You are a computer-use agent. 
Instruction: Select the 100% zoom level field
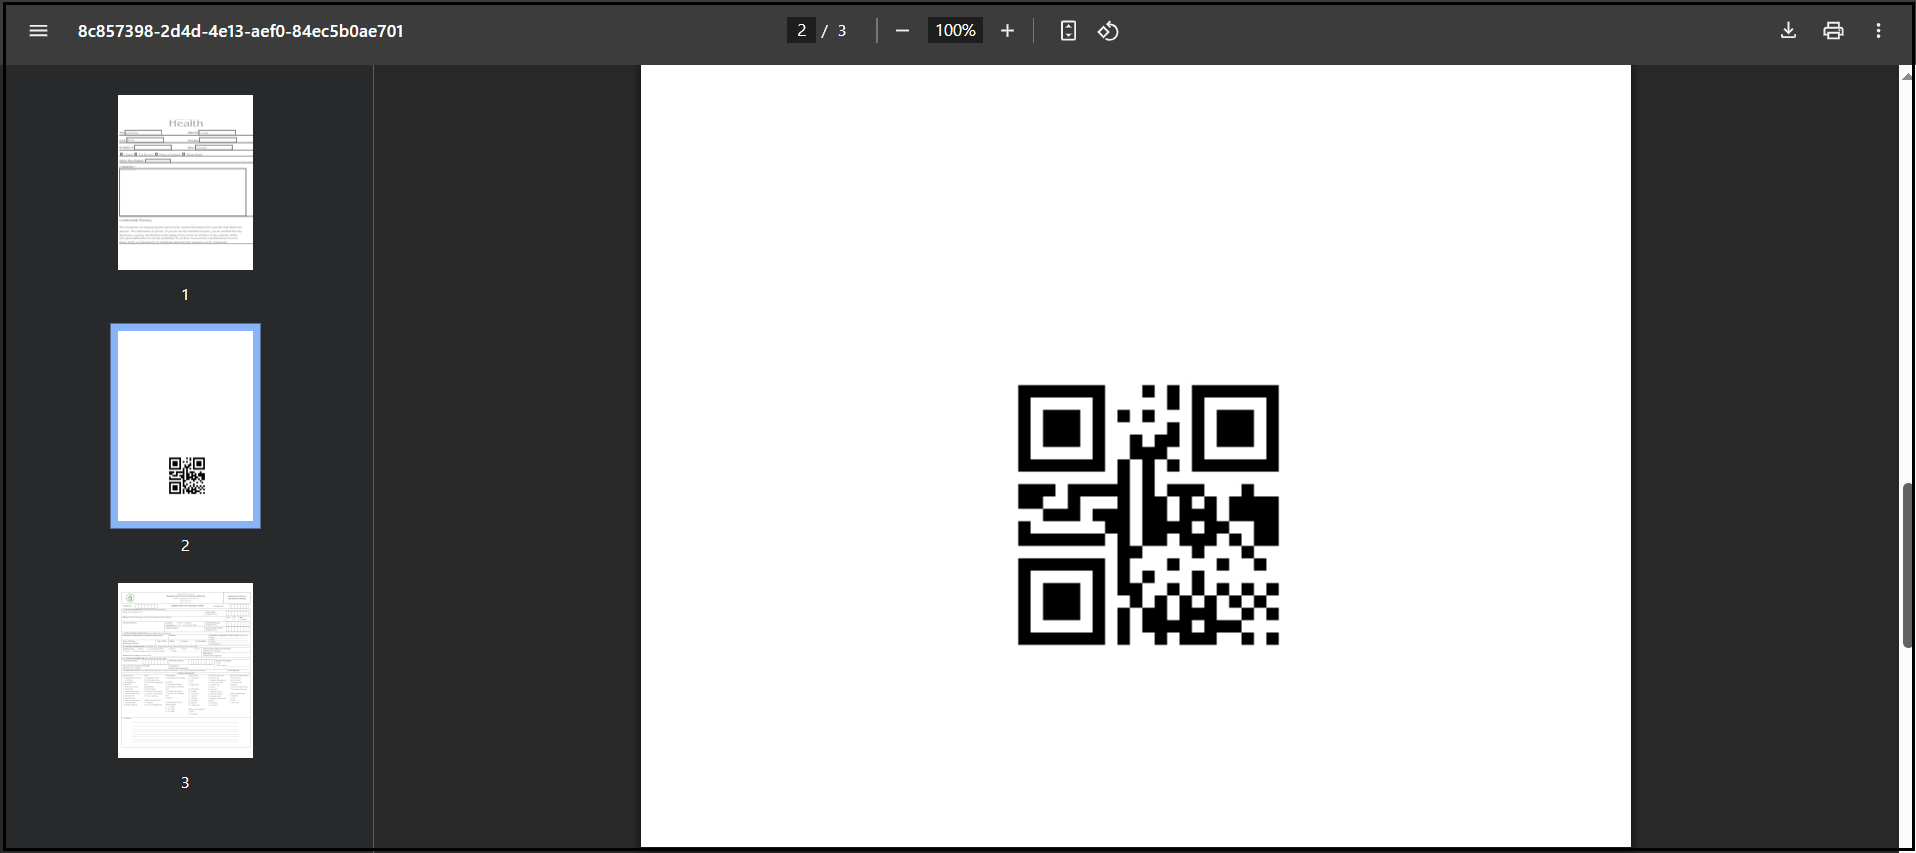coord(955,31)
